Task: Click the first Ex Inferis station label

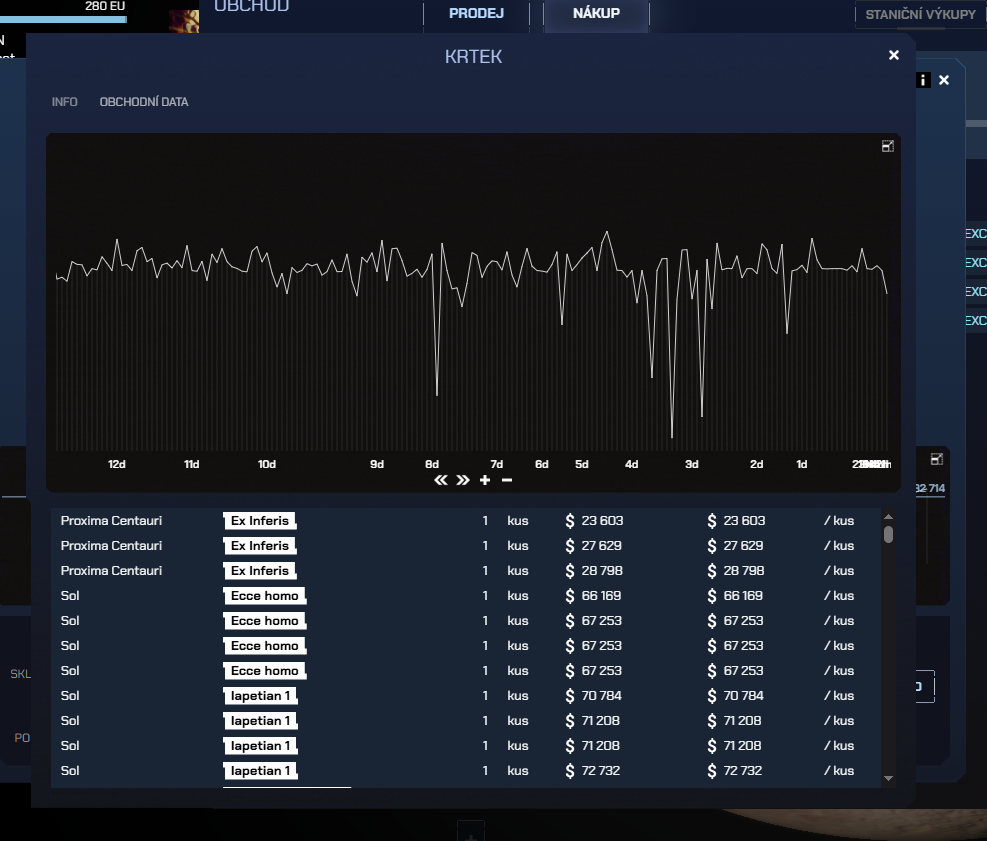Action: [260, 521]
